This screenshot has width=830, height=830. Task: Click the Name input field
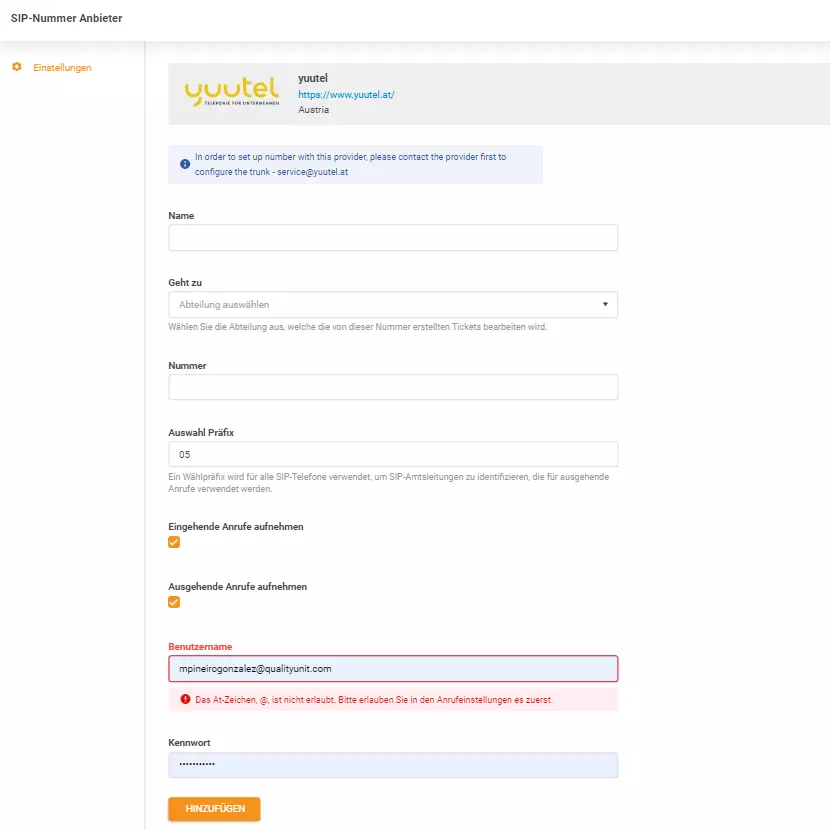[390, 237]
